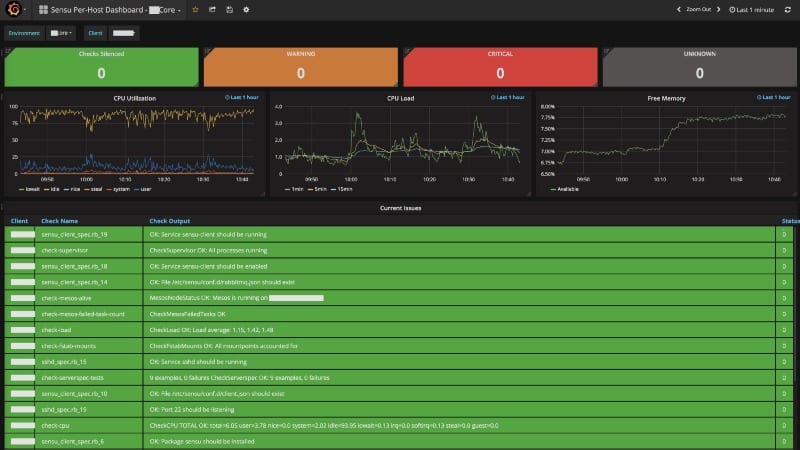Viewport: 800px width, 450px height.
Task: Toggle the Available series in Free Memory legend
Action: (565, 189)
